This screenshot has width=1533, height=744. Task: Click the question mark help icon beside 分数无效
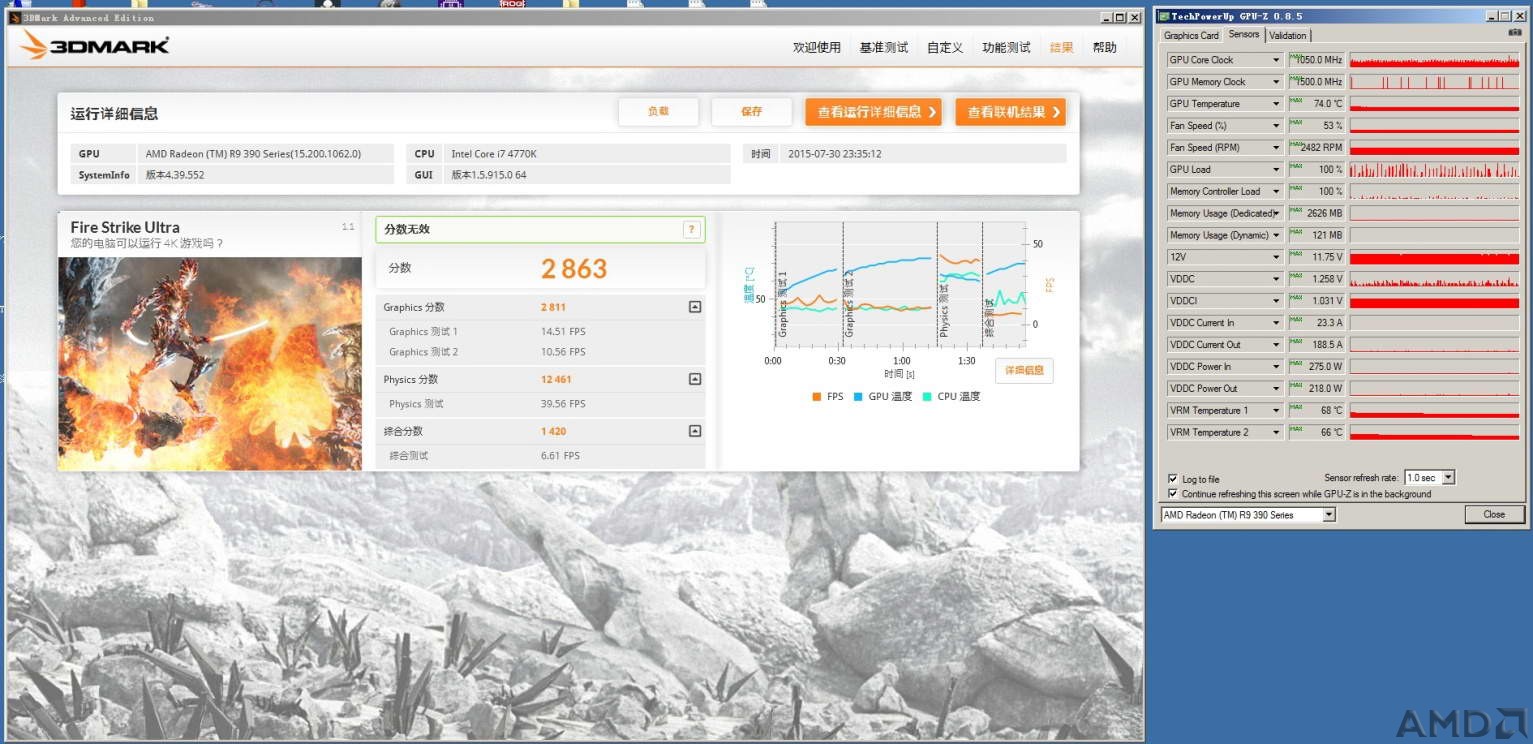point(691,229)
